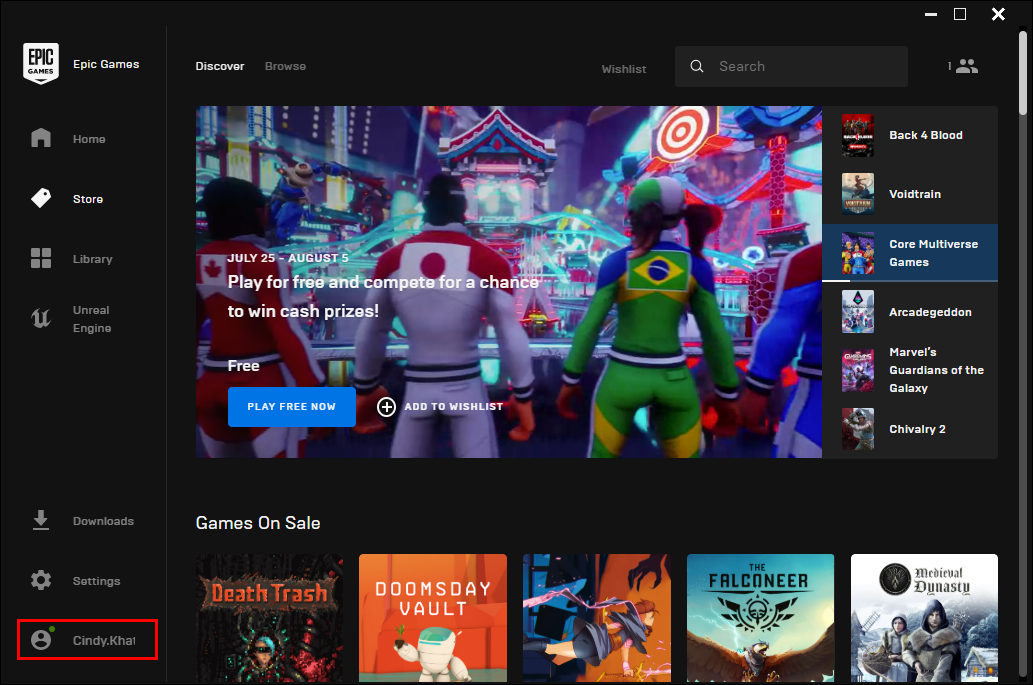Focus the Search input field

[x=791, y=67]
